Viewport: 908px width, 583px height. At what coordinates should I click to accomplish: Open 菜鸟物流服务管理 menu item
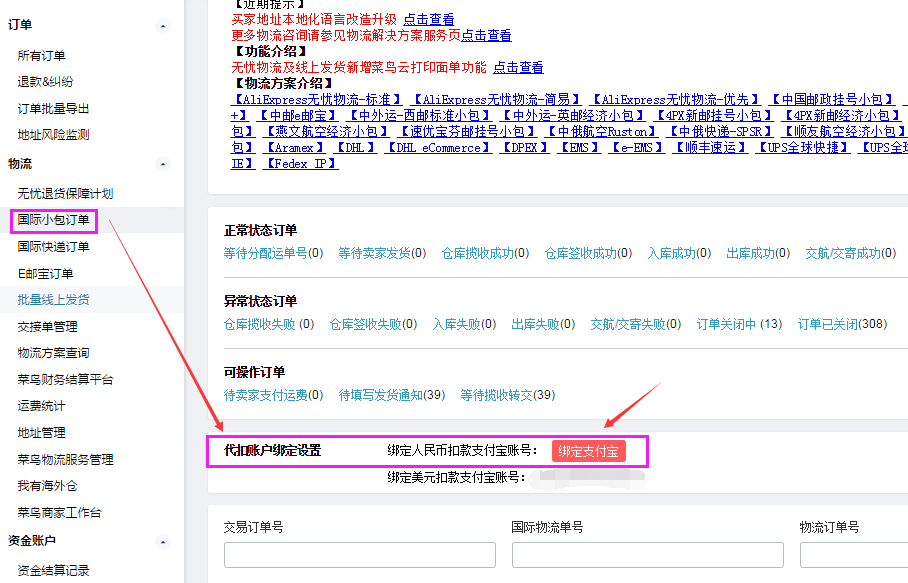[x=65, y=460]
